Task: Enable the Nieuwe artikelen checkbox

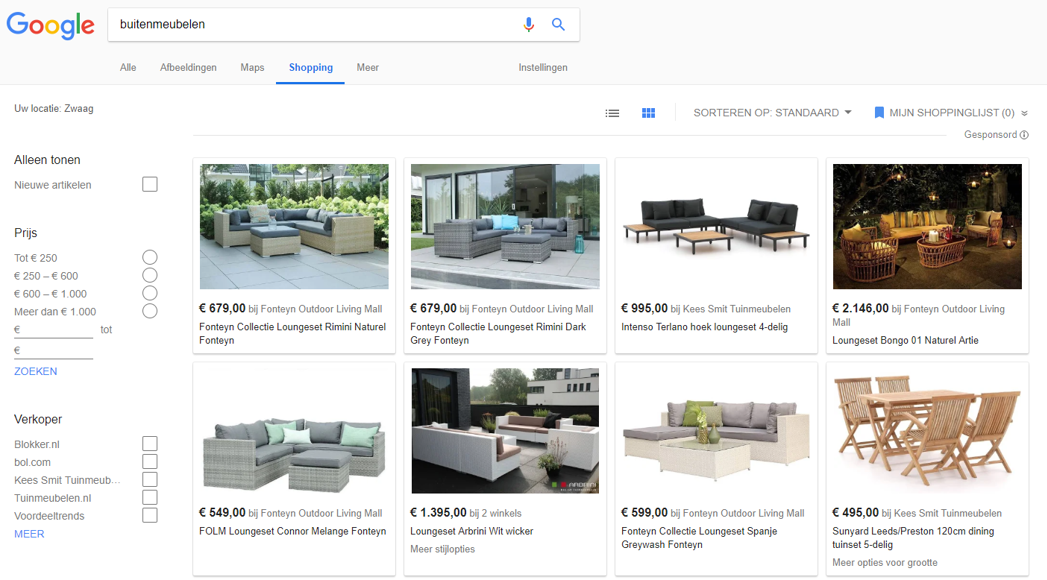Action: (150, 185)
